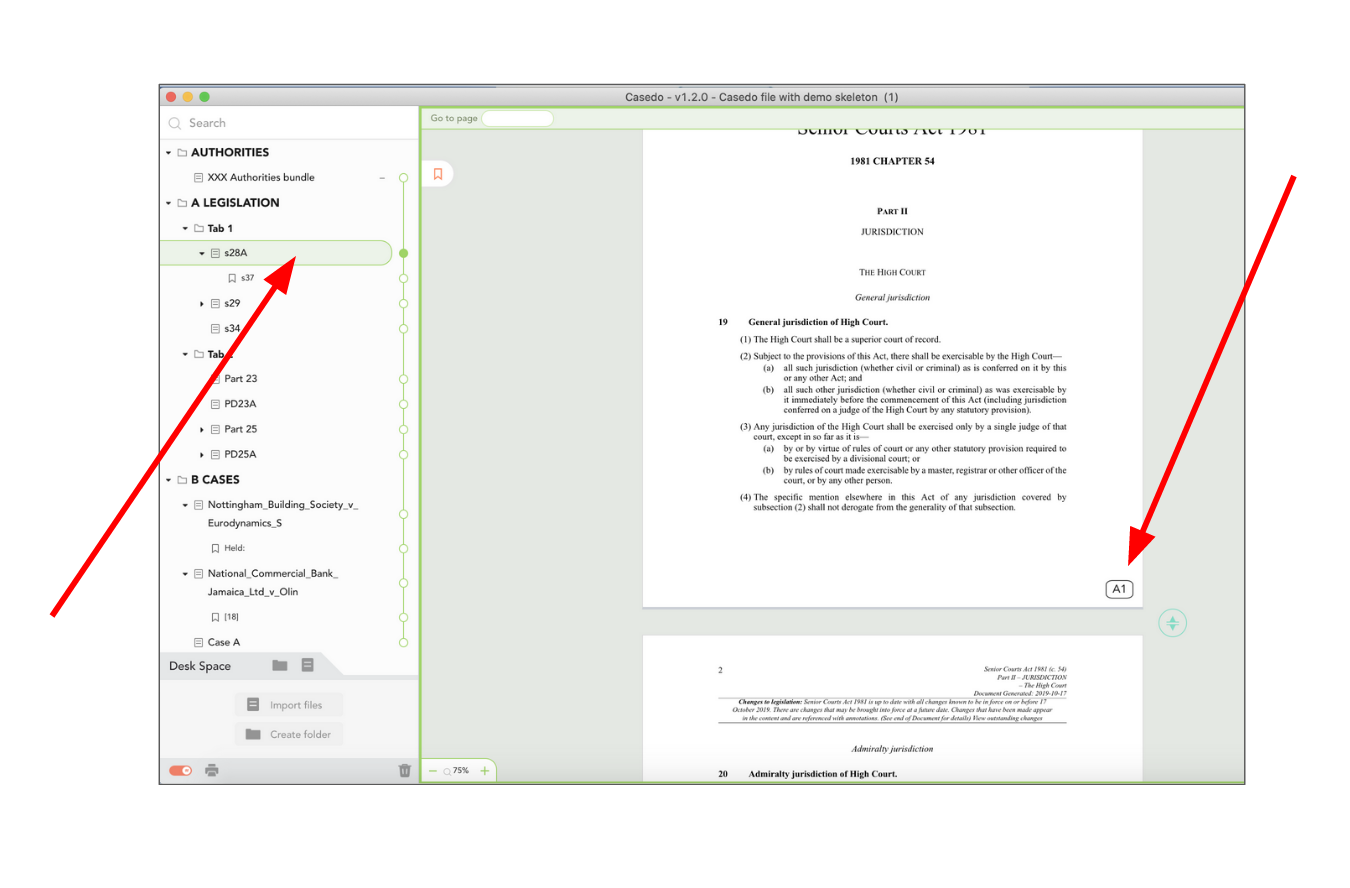The width and height of the screenshot is (1350, 888).
Task: Collapse the AUTHORITIES folder
Action: point(169,153)
